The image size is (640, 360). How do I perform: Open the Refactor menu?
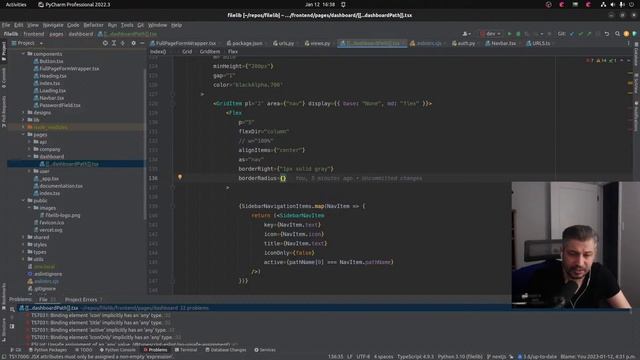(93, 25)
